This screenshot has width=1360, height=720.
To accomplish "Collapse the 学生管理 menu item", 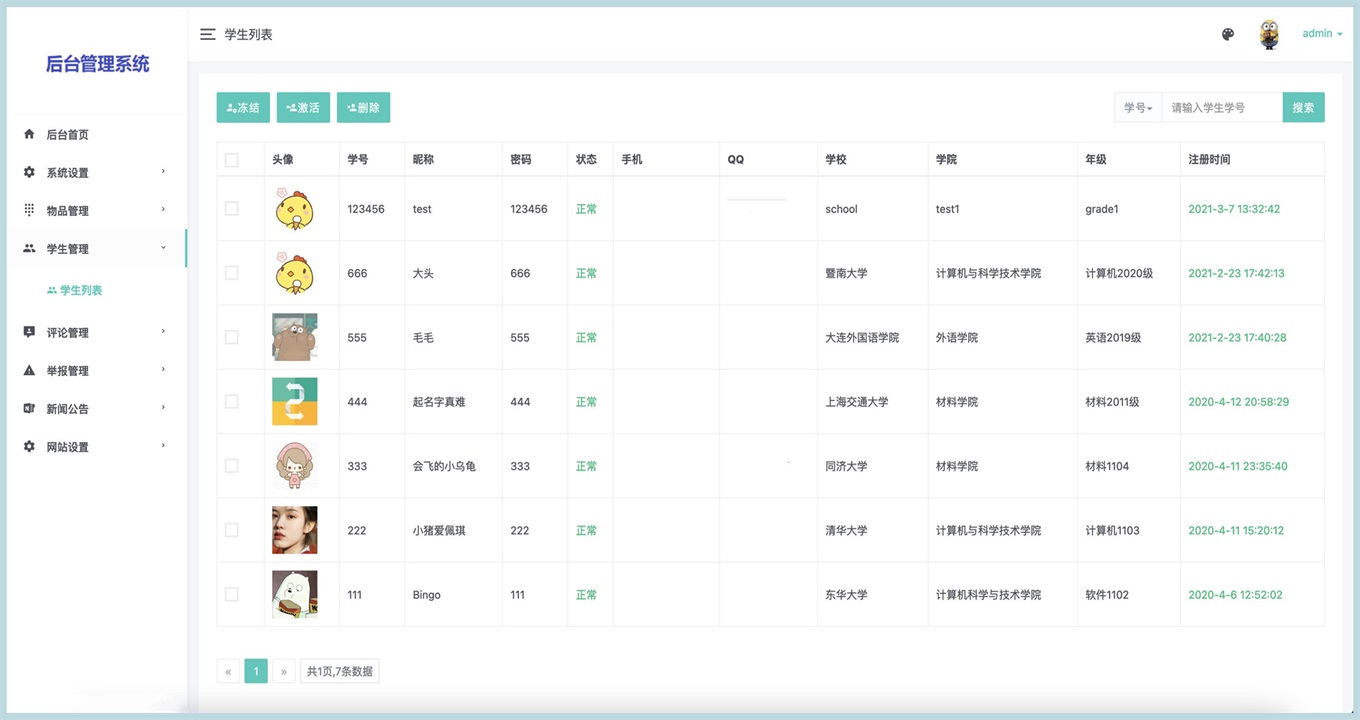I will point(94,248).
